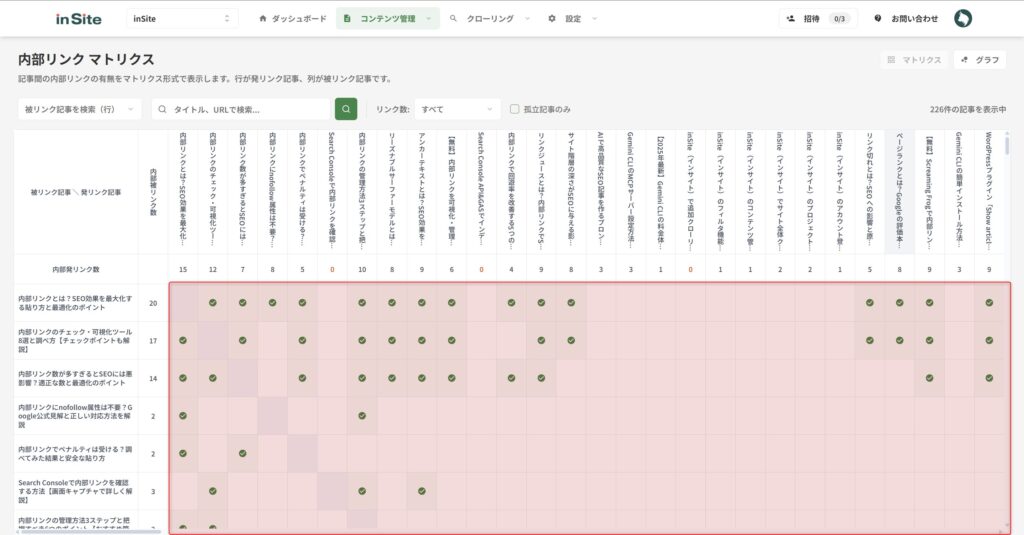The width and height of the screenshot is (1024, 535).
Task: Click the green search magnifier button
Action: (x=346, y=109)
